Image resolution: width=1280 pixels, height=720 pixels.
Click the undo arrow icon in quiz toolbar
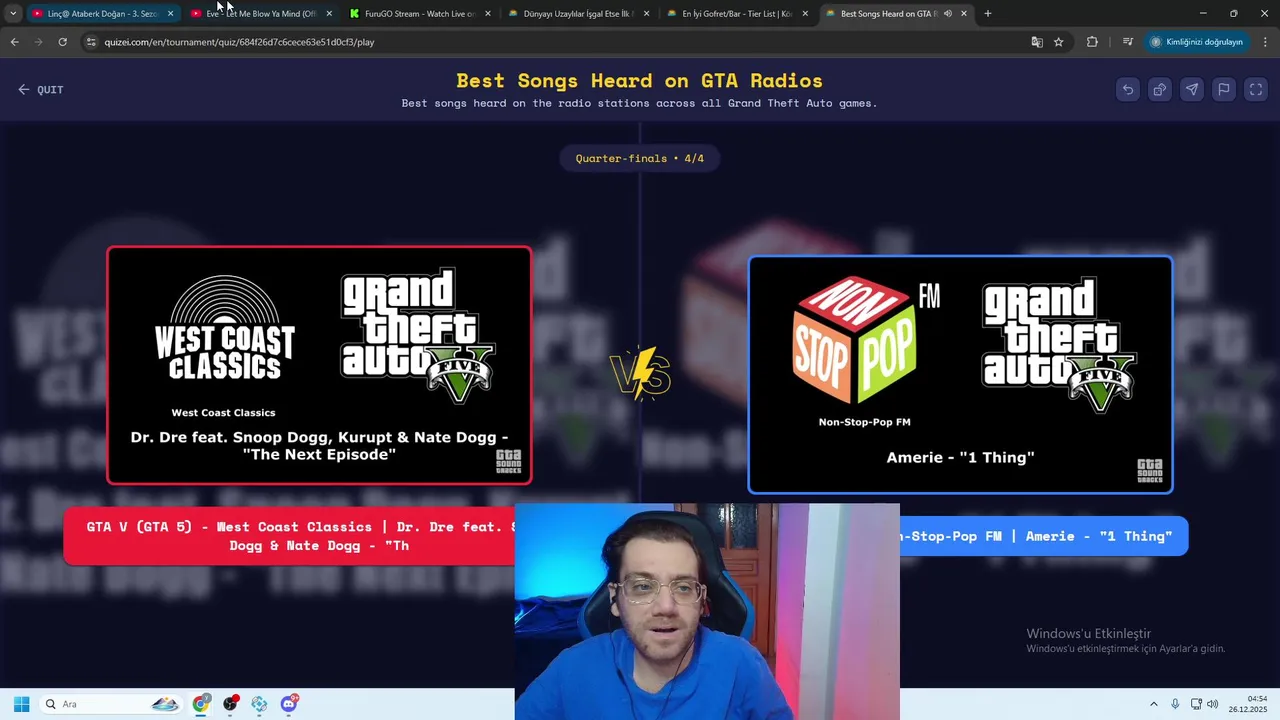(x=1128, y=90)
